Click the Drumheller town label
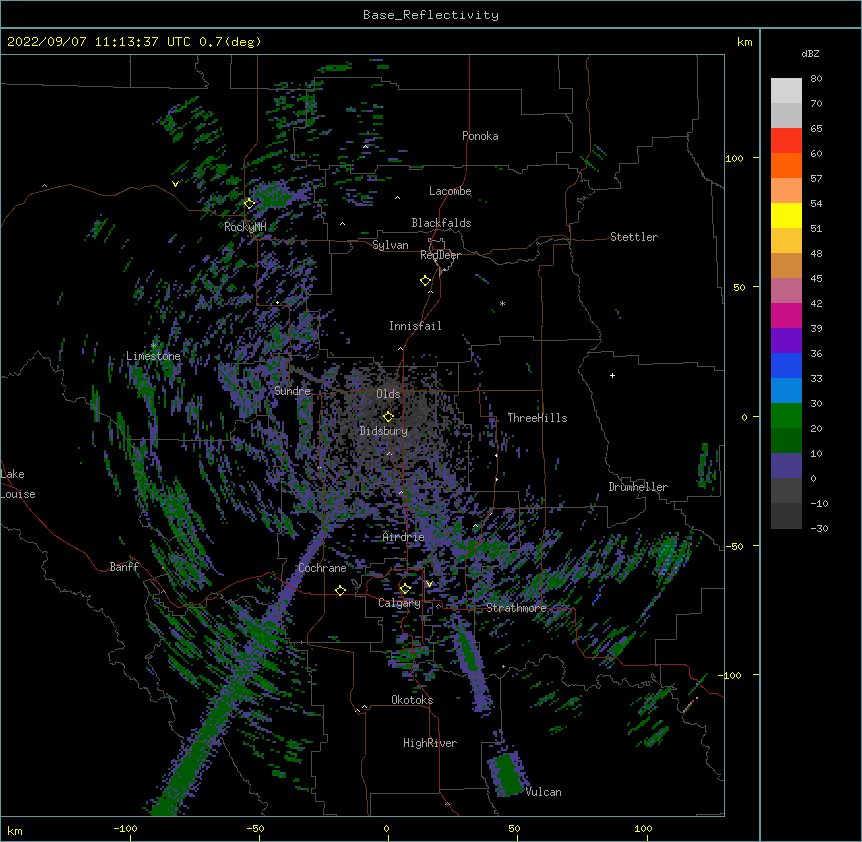 638,487
